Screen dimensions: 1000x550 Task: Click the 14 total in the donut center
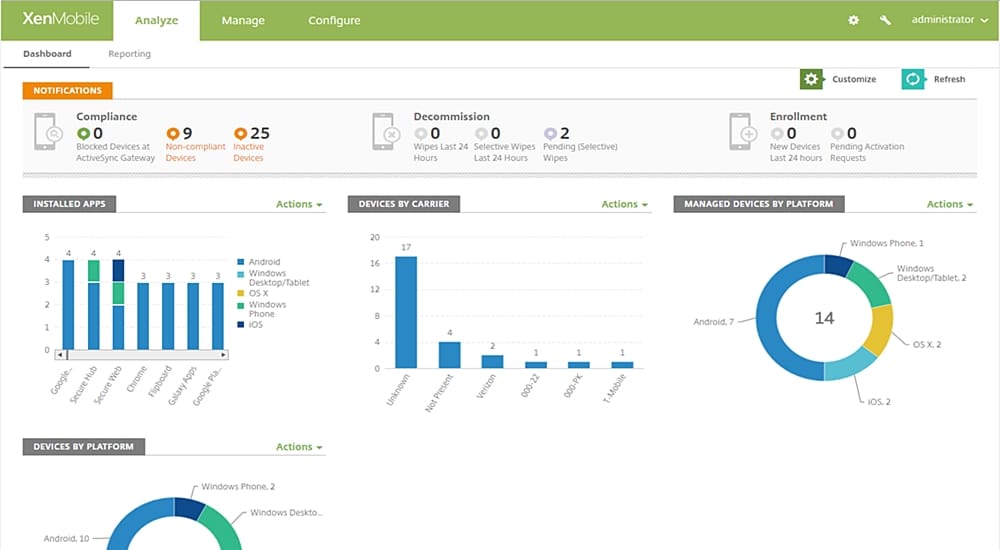(x=825, y=318)
